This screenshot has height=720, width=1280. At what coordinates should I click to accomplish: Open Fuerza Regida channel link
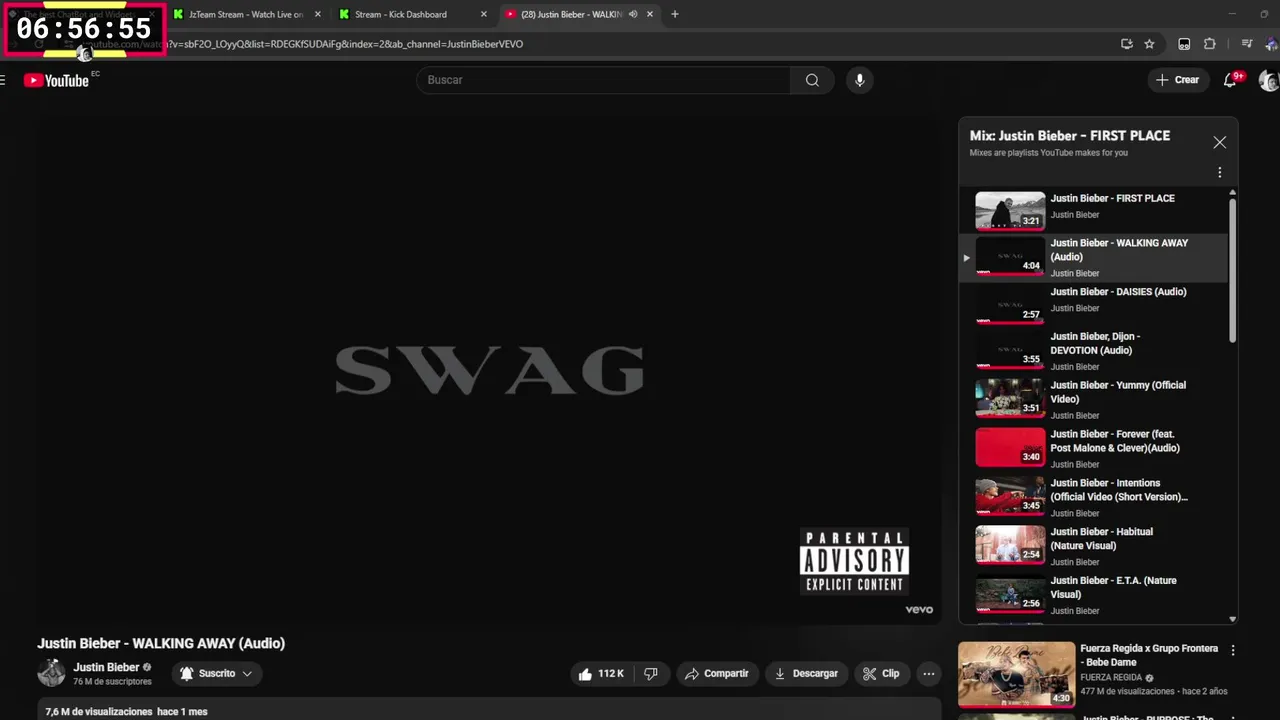click(1111, 677)
